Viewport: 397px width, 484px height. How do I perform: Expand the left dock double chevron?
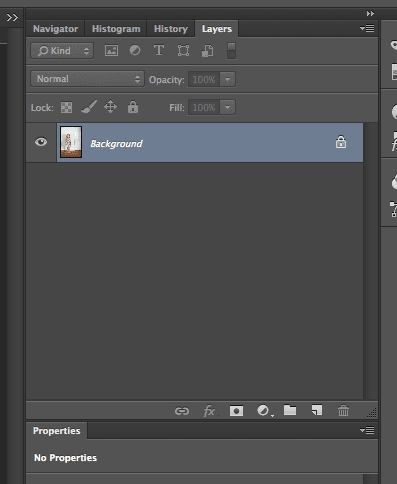[x=12, y=17]
